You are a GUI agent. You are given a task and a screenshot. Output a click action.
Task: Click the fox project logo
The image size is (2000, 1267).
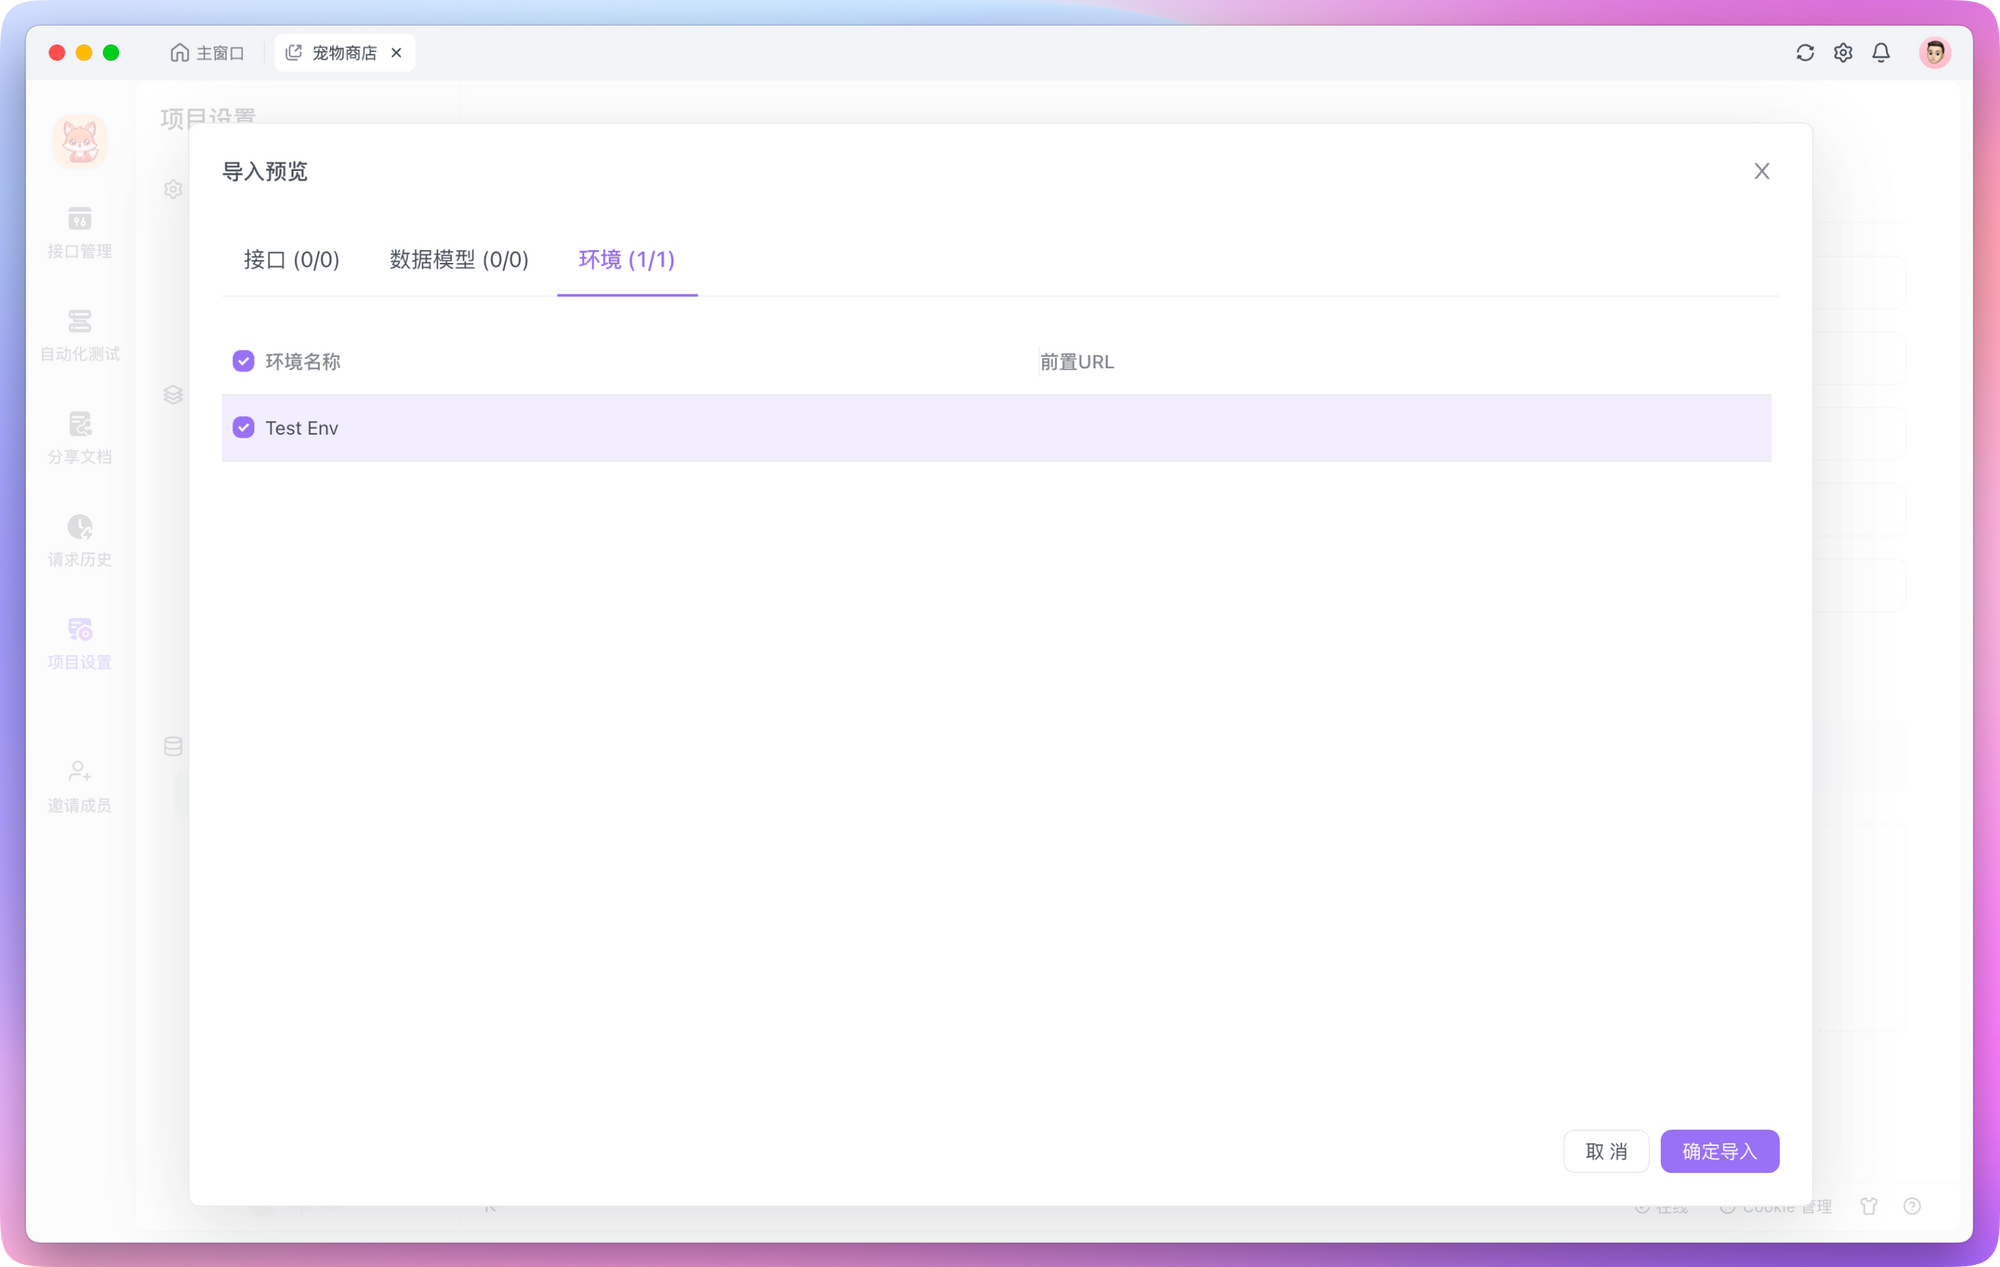(x=80, y=142)
